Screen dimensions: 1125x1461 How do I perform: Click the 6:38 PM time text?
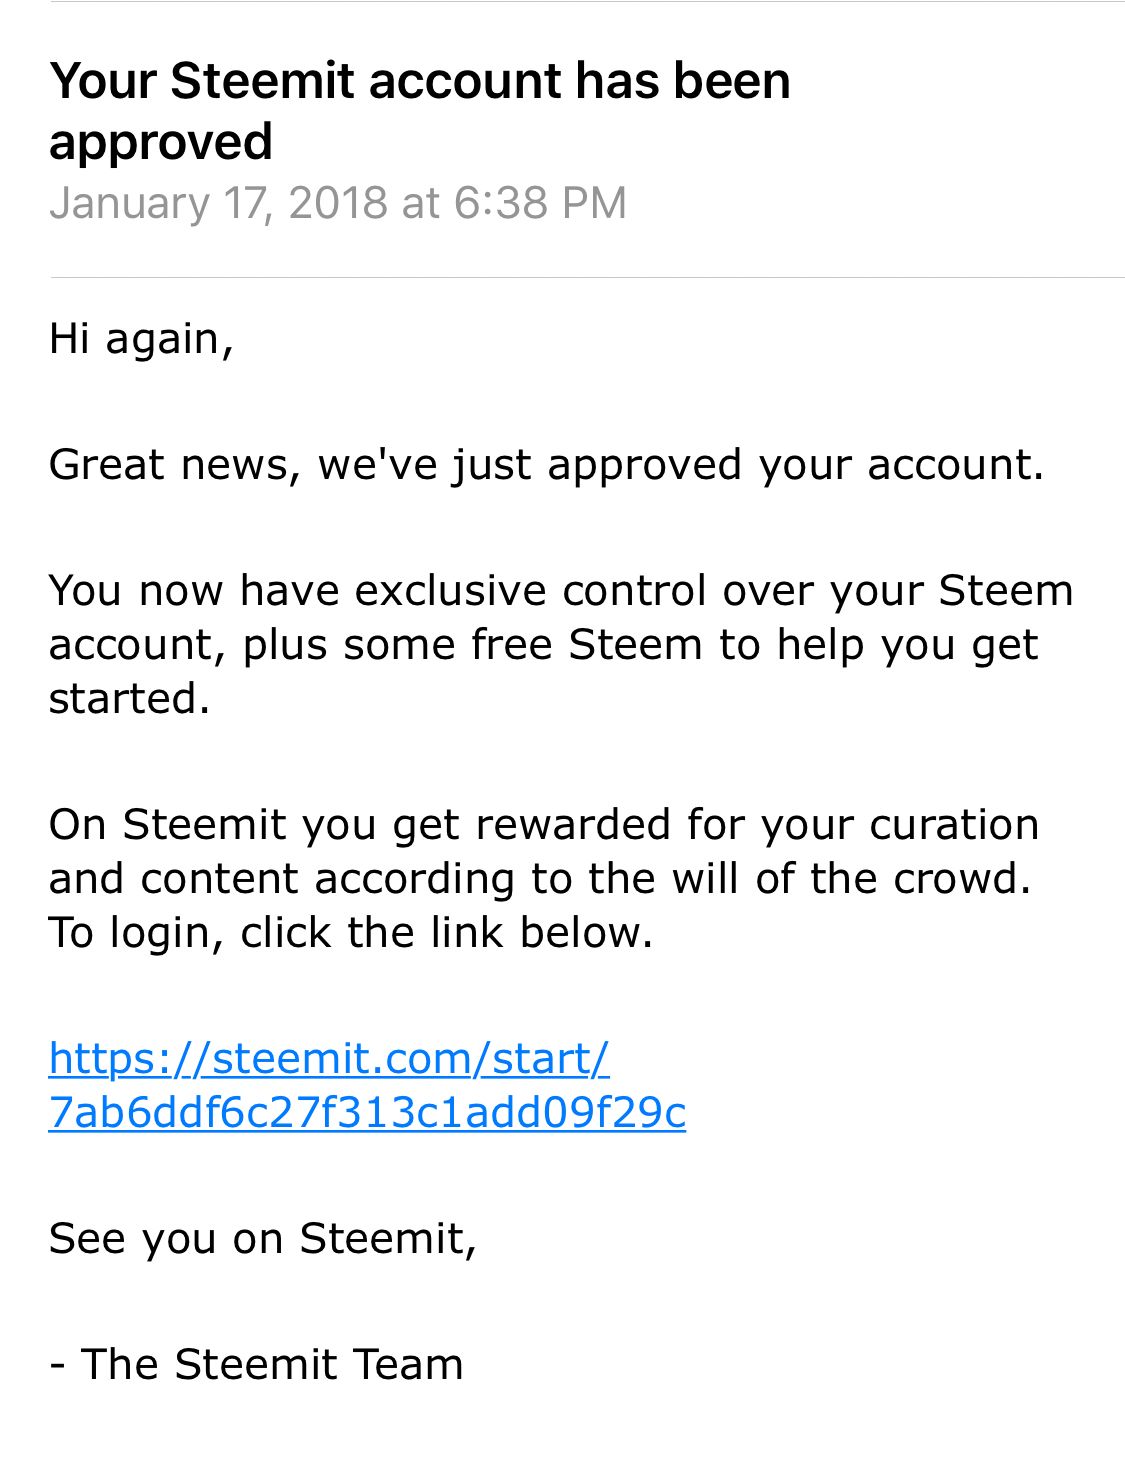[x=540, y=203]
